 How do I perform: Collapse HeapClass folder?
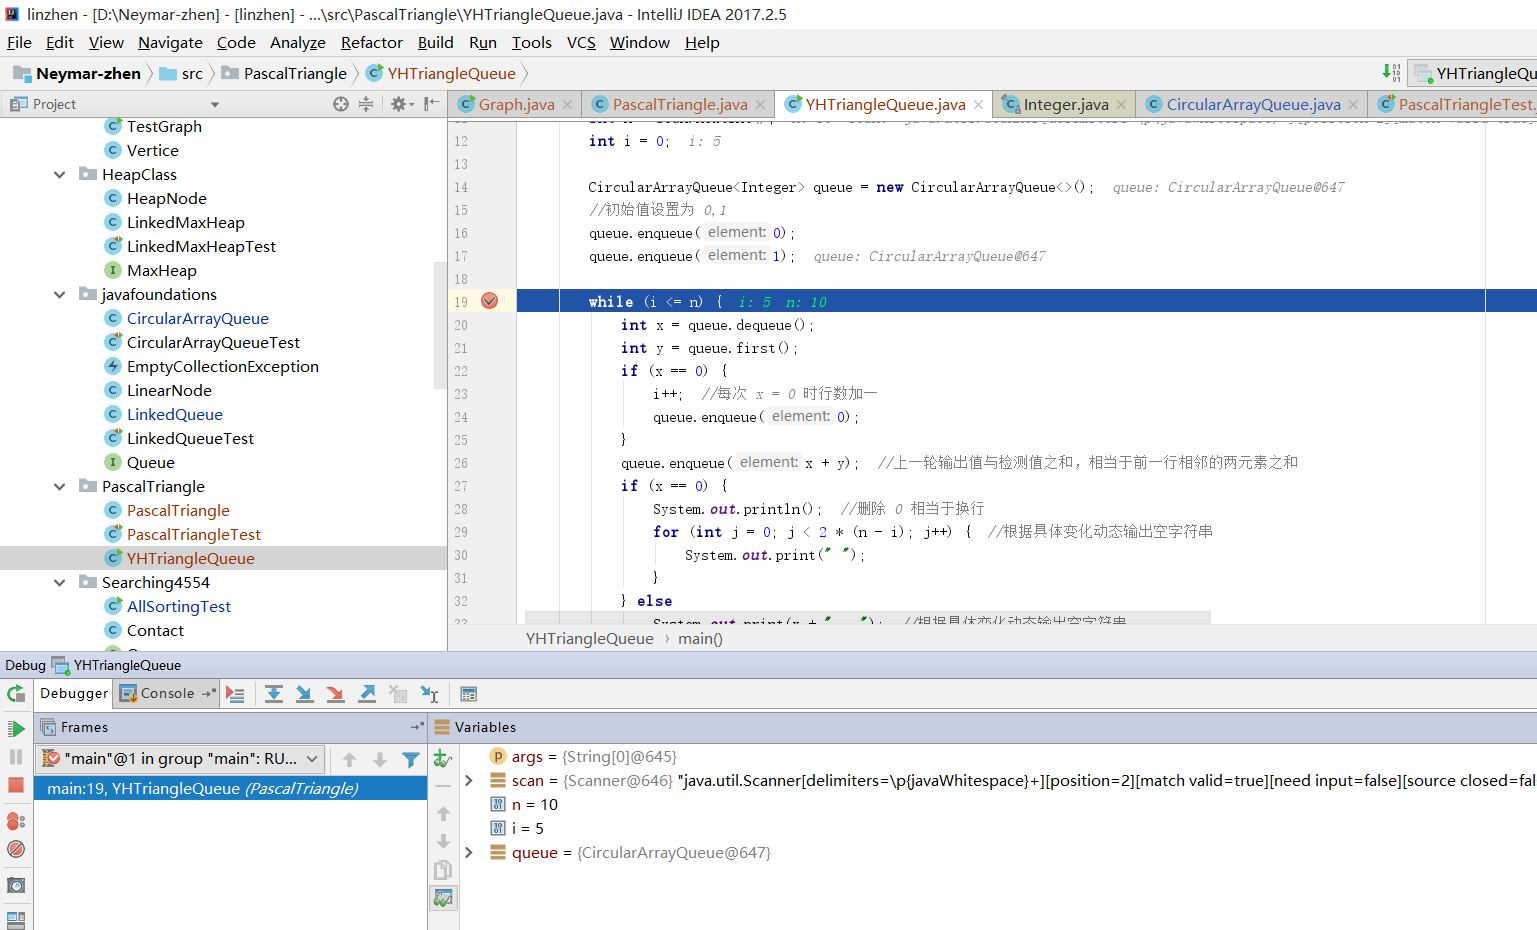[60, 175]
